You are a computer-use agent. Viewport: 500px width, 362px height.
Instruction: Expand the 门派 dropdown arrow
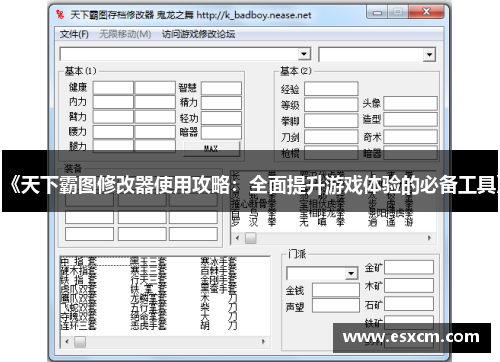coord(351,274)
